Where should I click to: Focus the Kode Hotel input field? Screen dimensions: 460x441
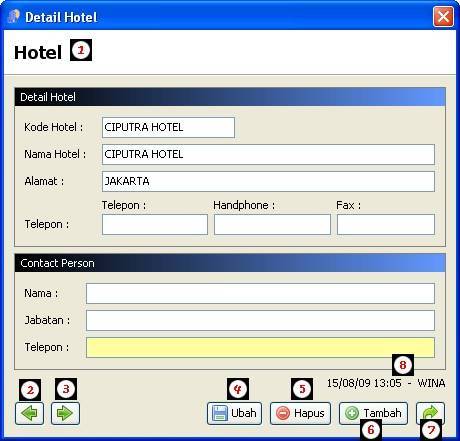click(168, 127)
